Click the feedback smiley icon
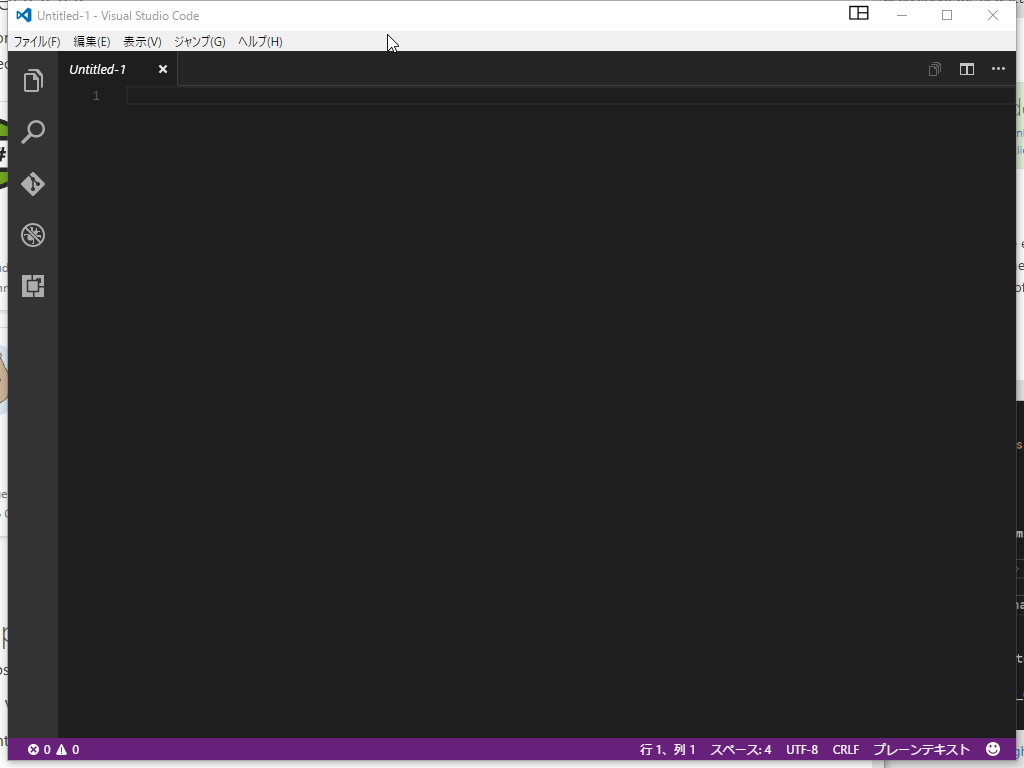The image size is (1024, 768). point(993,749)
